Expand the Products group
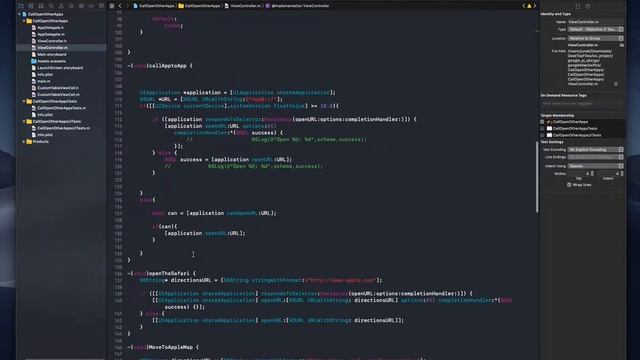Screen dimensions: 640x360 (24, 142)
